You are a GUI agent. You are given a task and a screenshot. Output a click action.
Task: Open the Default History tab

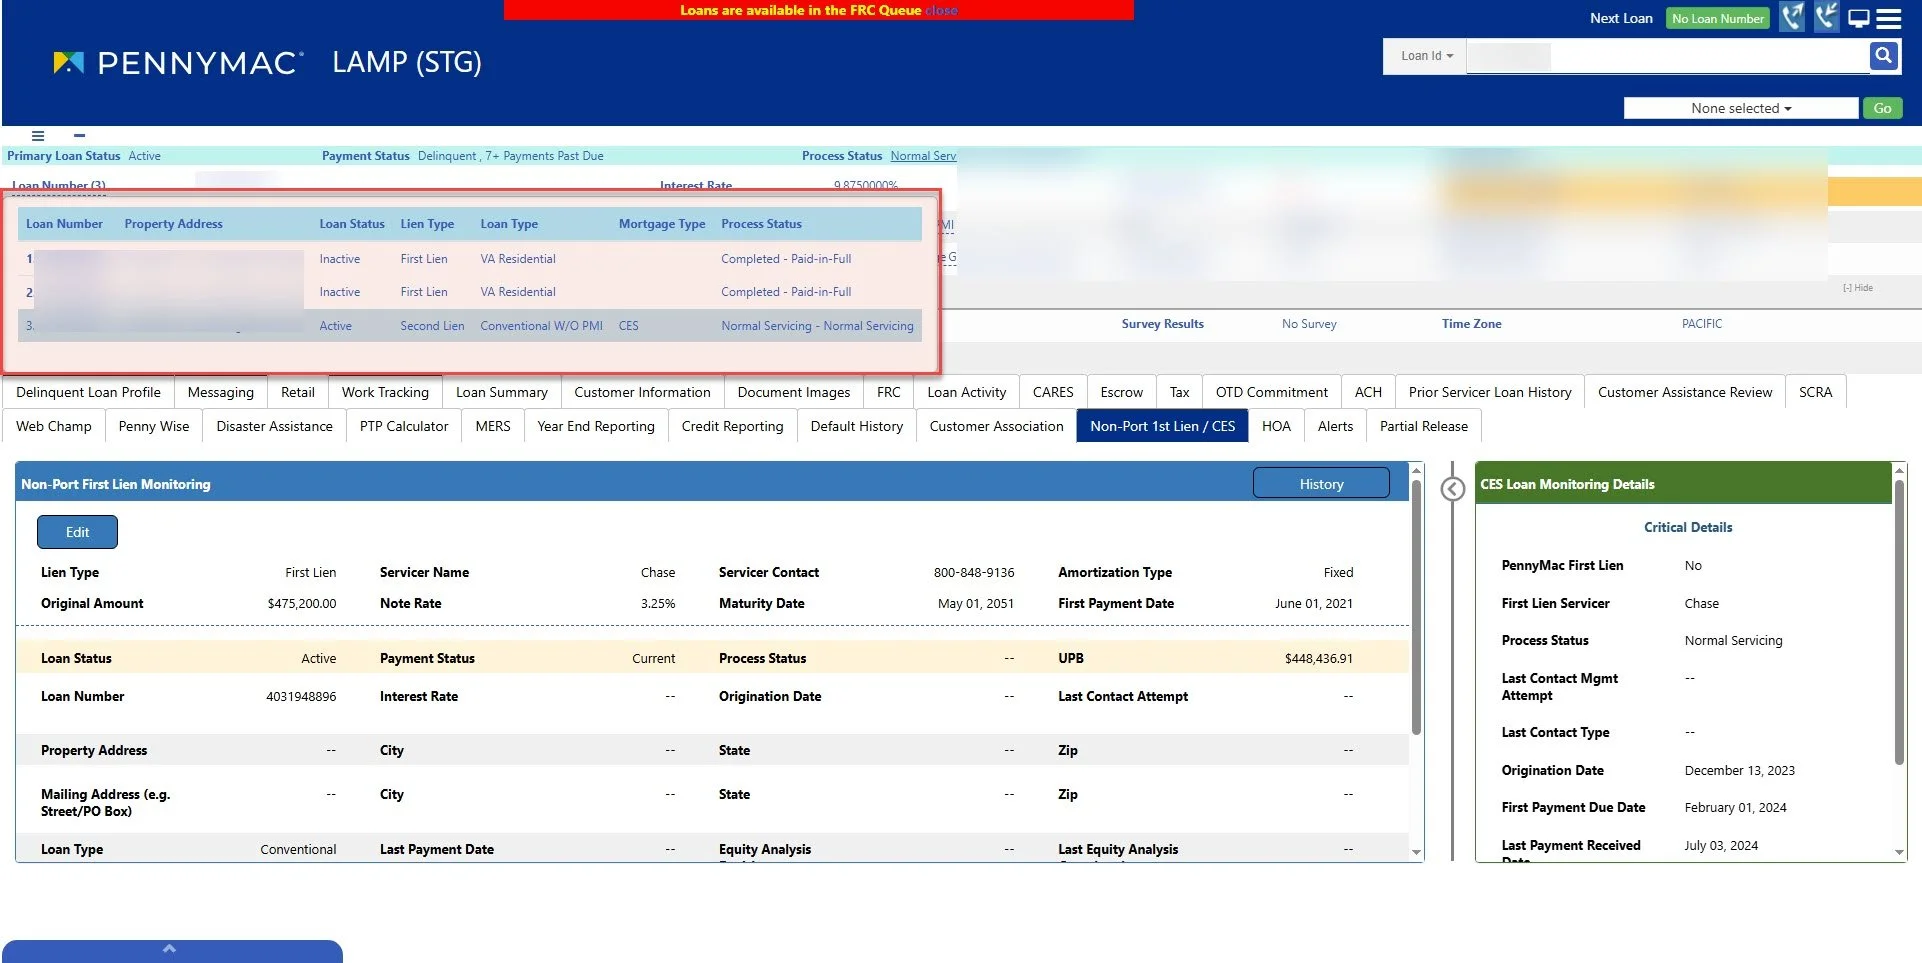coord(856,426)
